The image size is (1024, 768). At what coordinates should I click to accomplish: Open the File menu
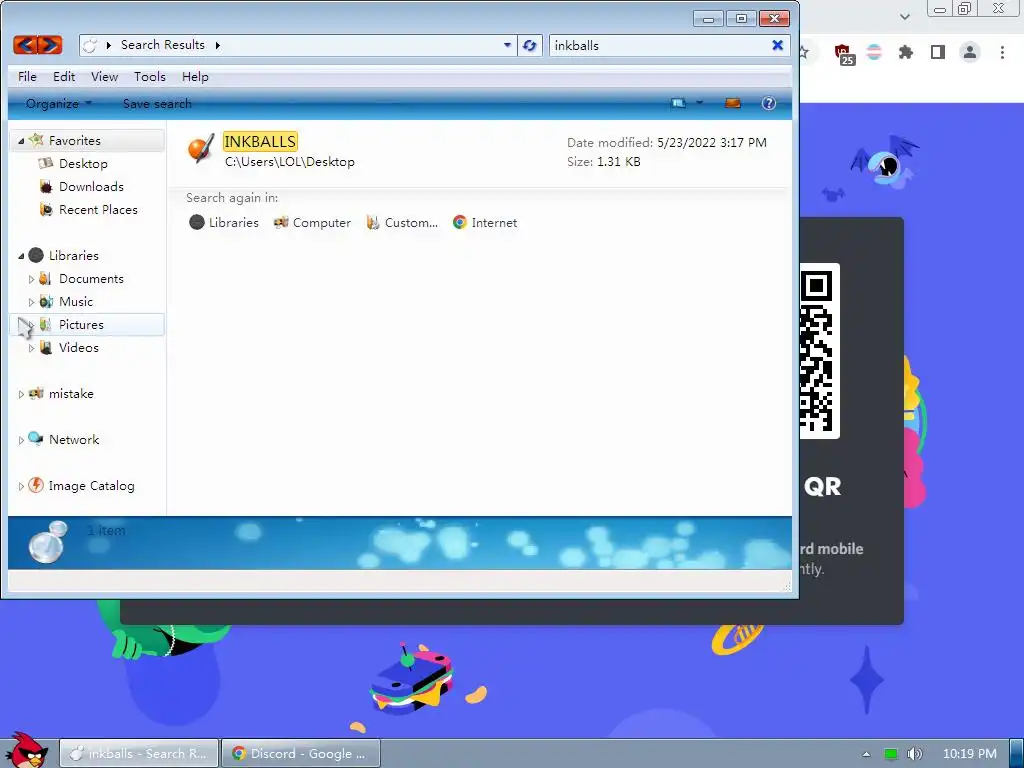pos(27,76)
